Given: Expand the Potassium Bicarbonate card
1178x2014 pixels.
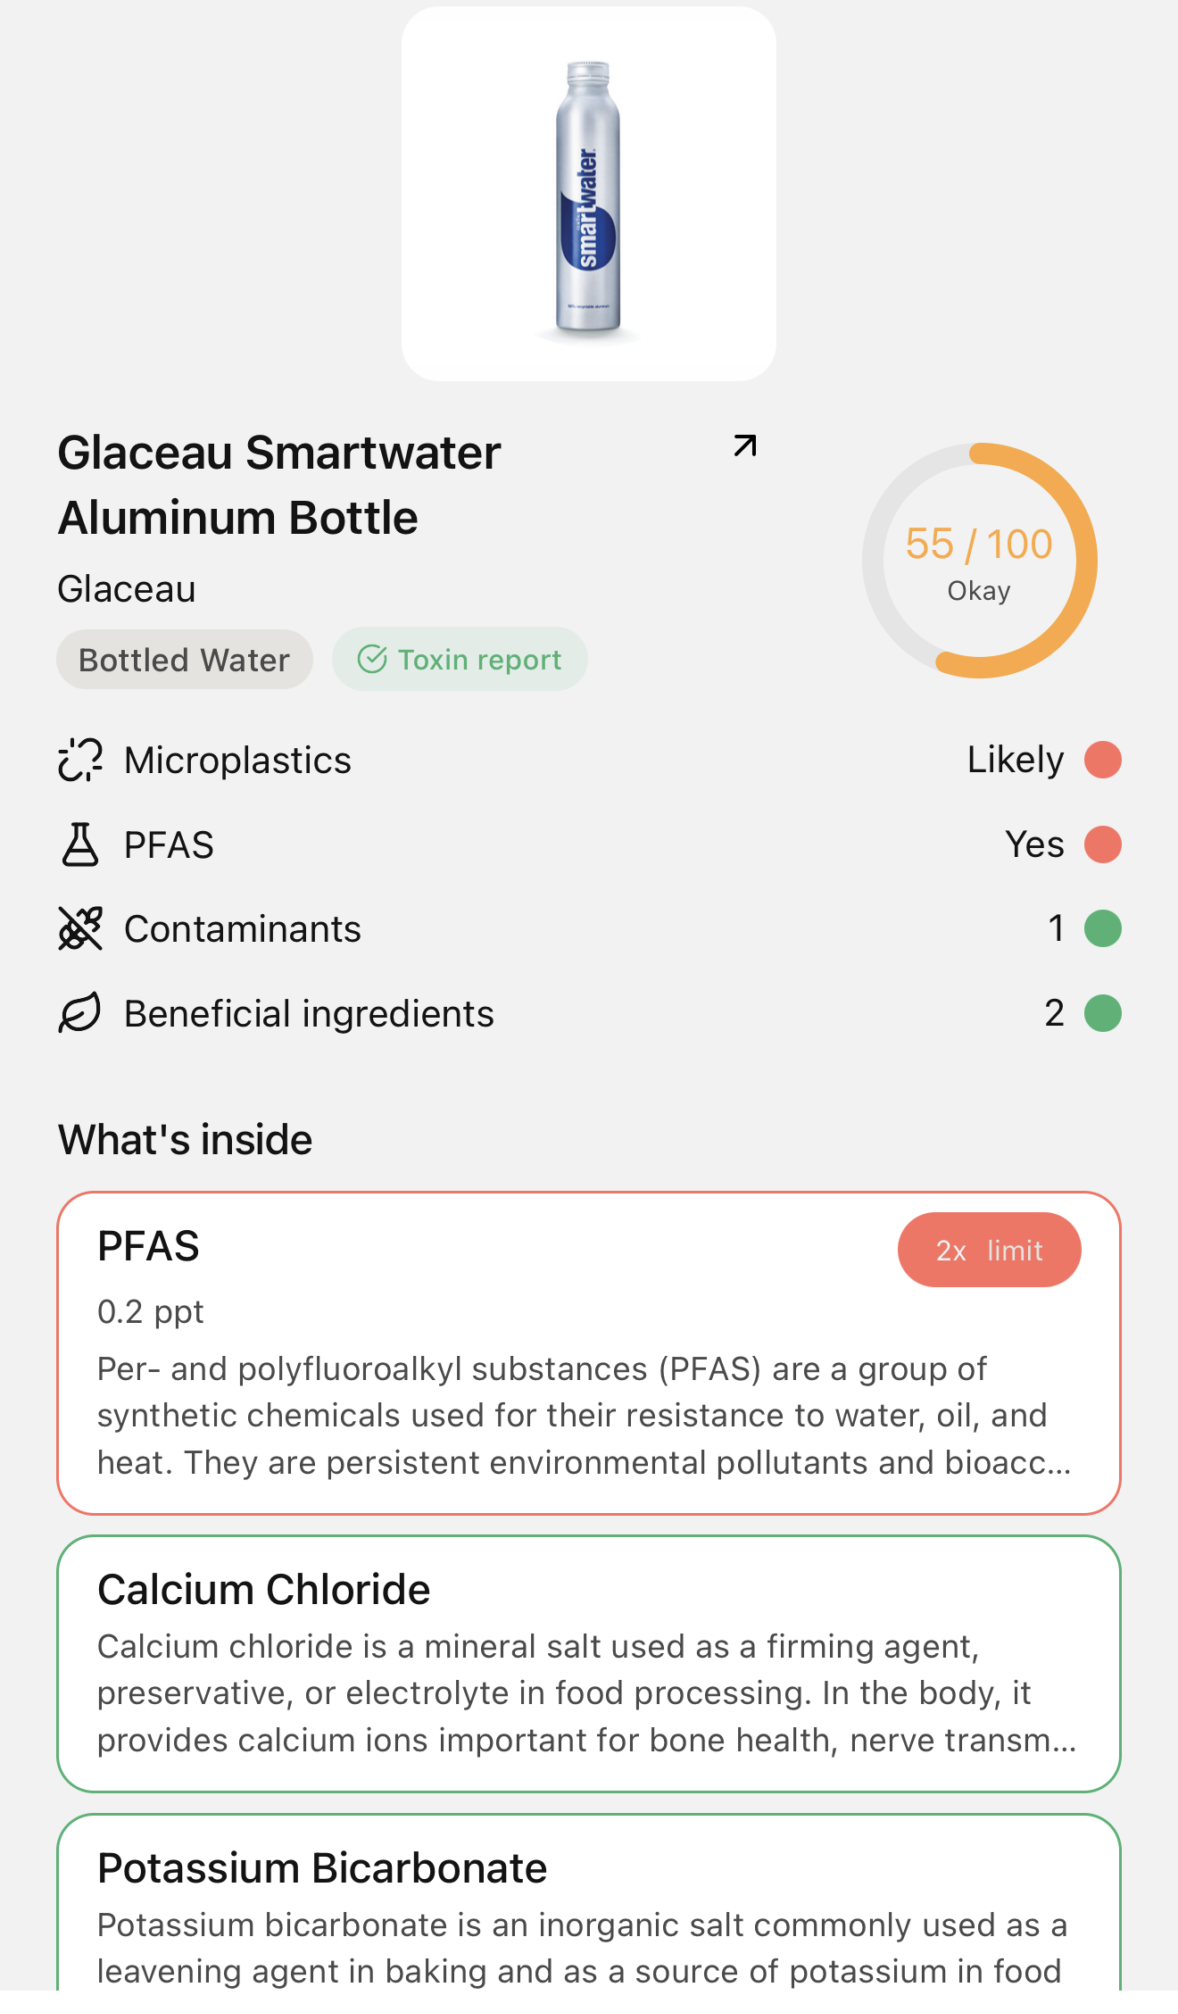Looking at the screenshot, I should [x=588, y=1910].
